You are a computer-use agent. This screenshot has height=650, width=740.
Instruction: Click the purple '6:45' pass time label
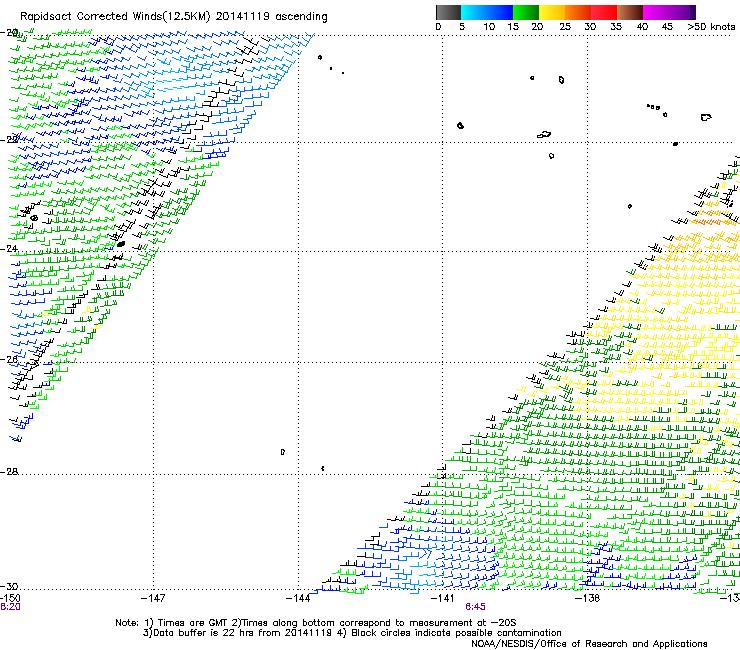coord(475,607)
